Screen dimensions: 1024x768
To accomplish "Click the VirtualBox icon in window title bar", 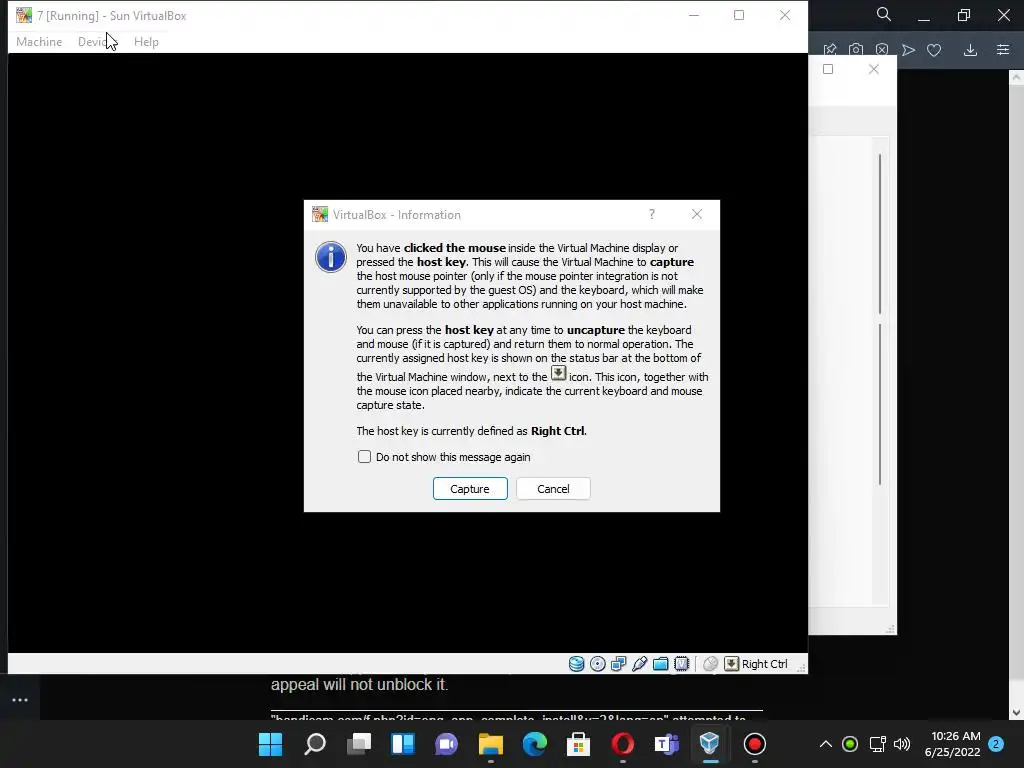I will [x=24, y=15].
